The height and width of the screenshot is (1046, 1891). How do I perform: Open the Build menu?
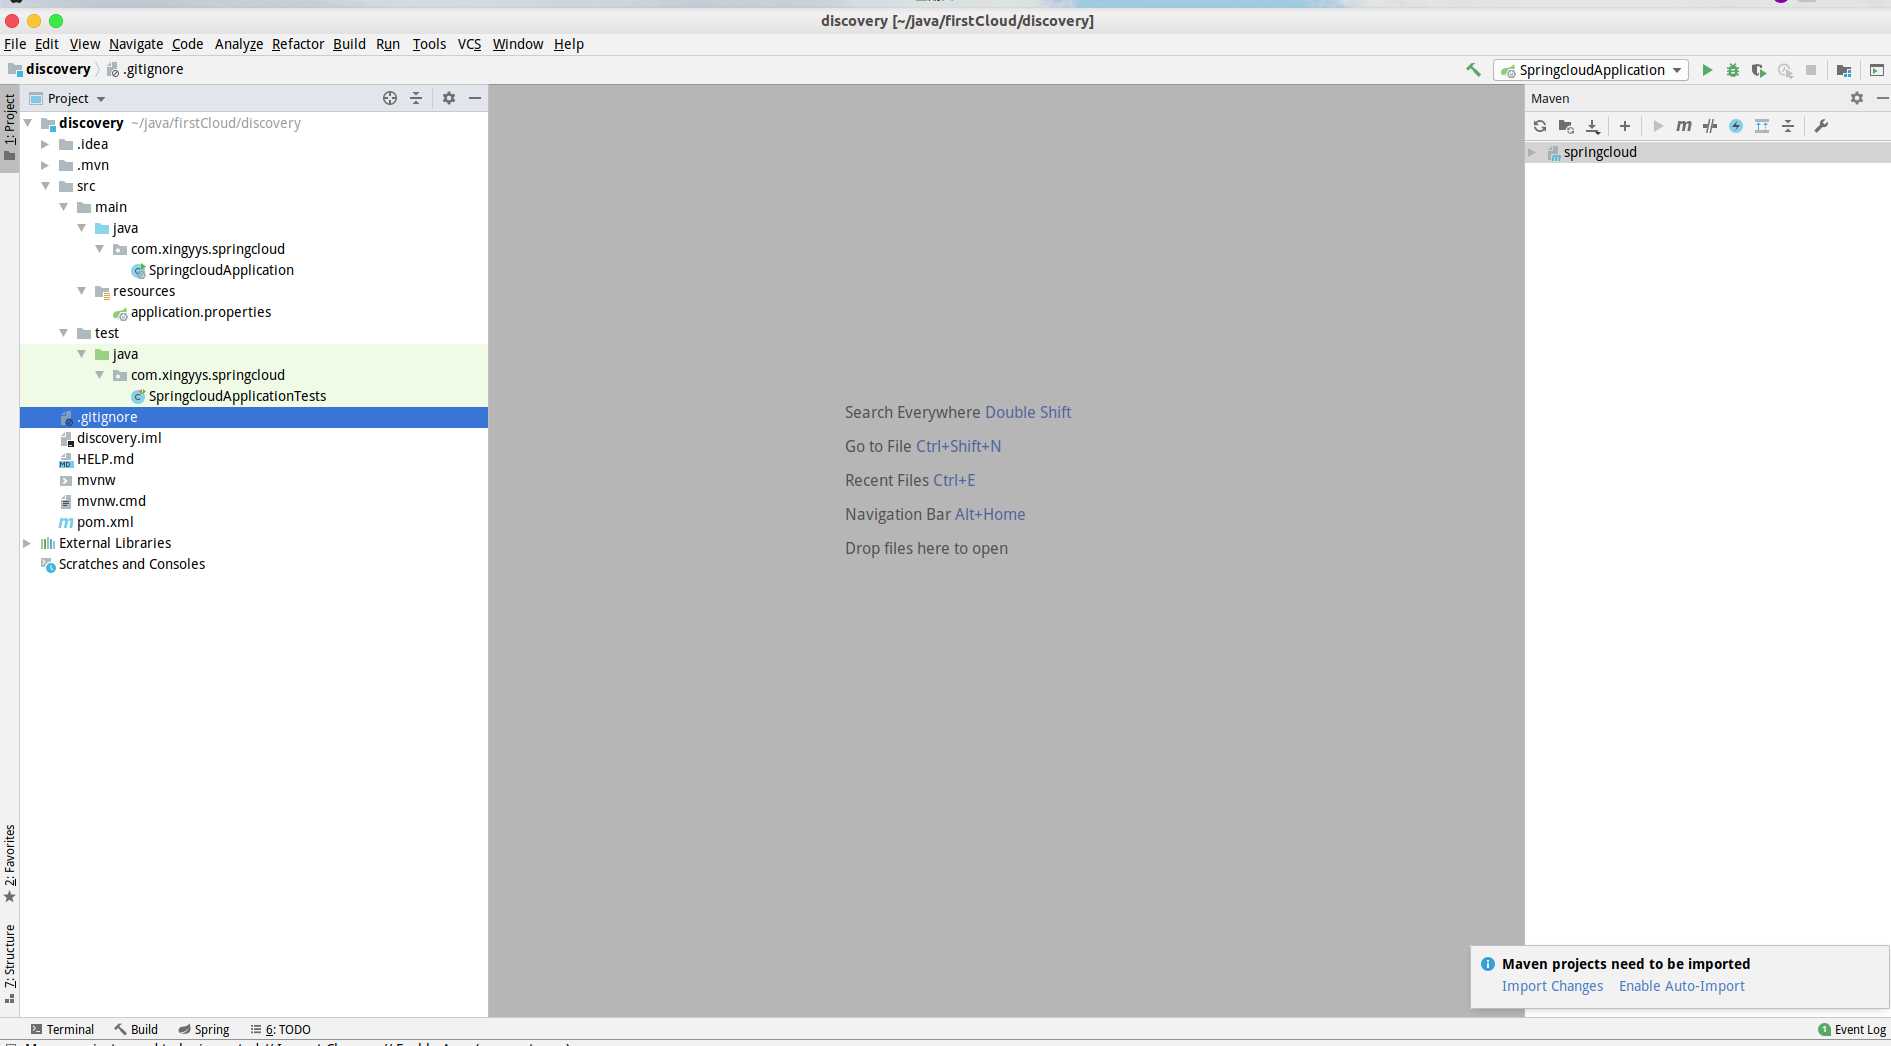click(x=349, y=44)
